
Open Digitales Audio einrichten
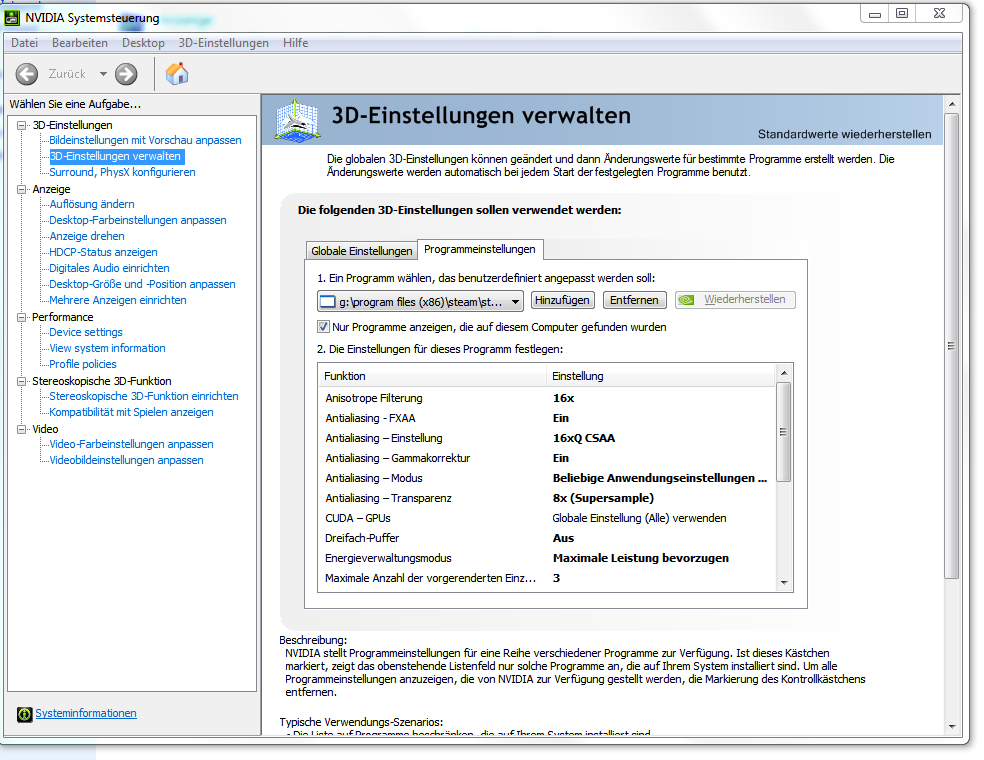click(109, 268)
